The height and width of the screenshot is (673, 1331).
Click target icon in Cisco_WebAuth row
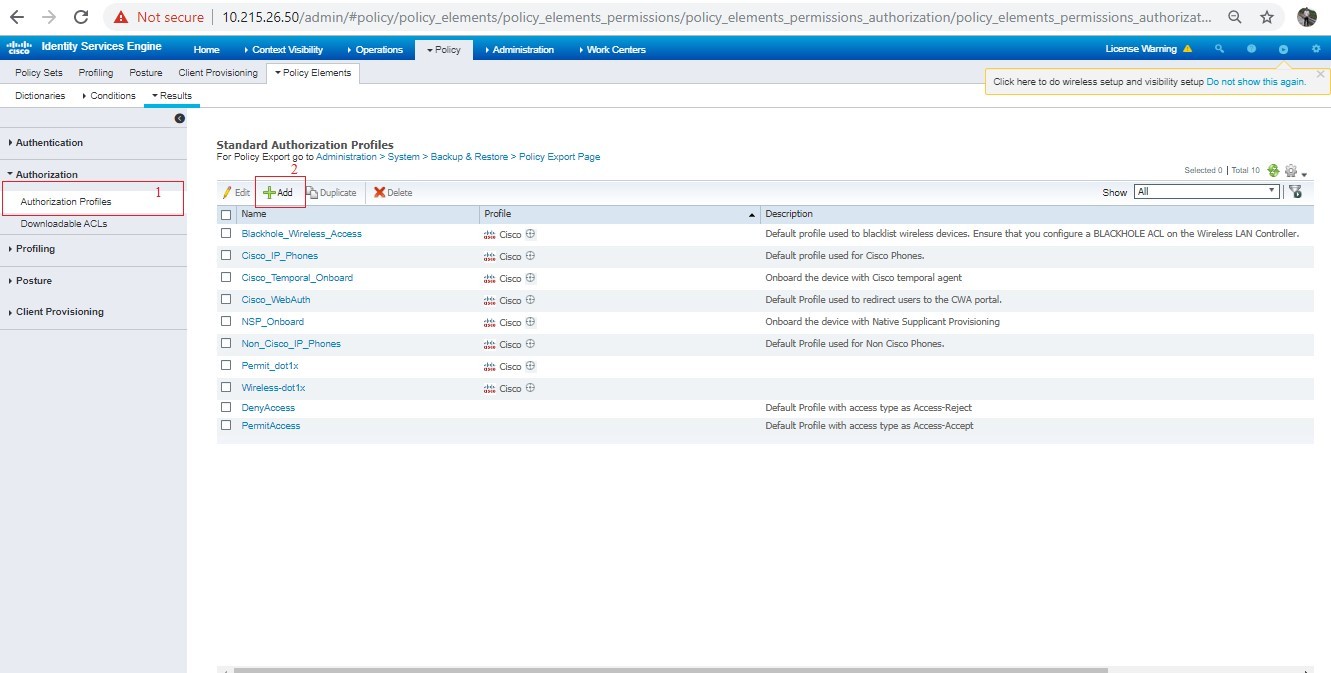531,300
